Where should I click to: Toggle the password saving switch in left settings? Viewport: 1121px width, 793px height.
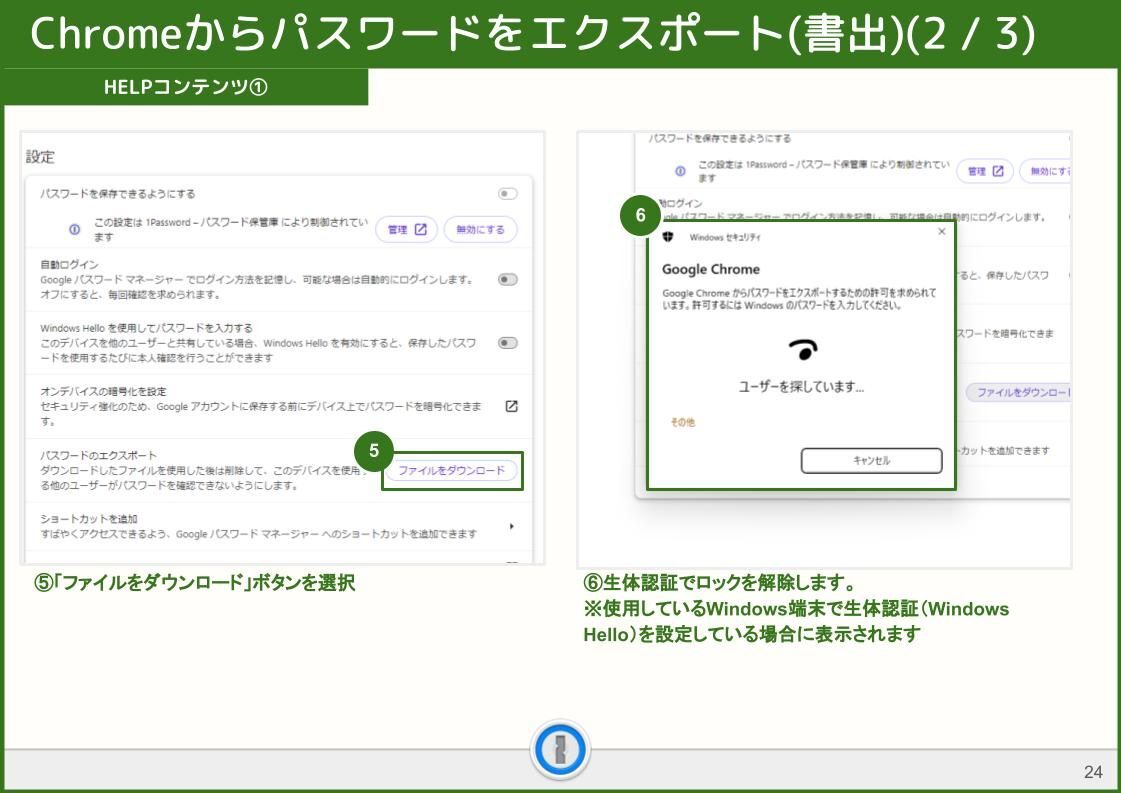click(x=508, y=194)
